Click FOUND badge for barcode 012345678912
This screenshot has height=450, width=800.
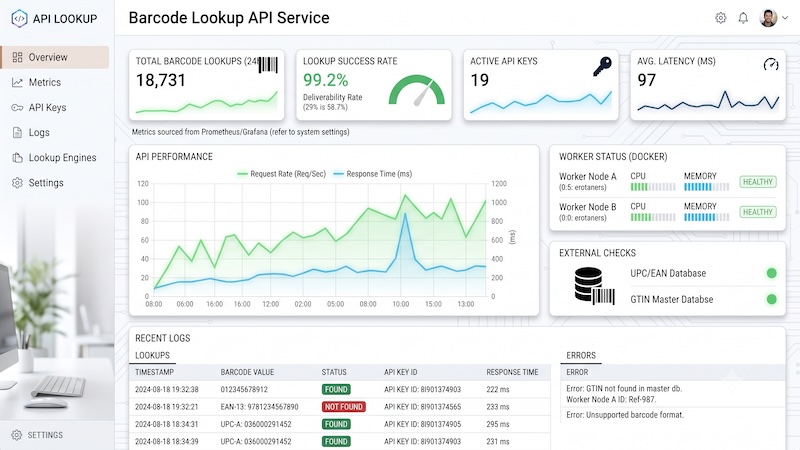336,389
